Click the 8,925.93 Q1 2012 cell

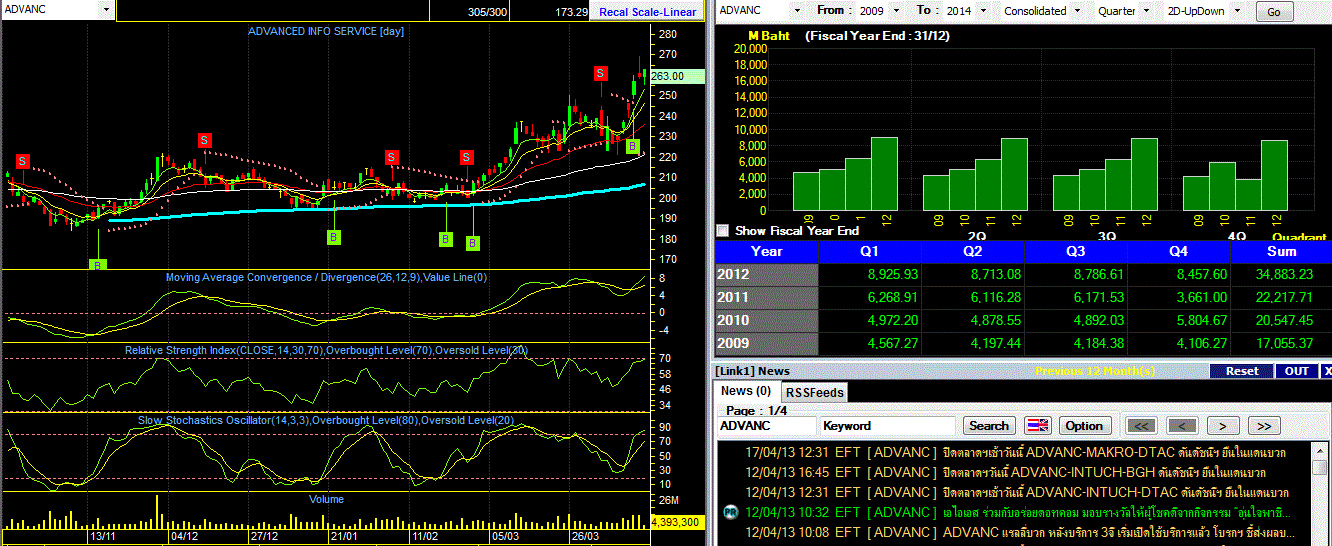870,274
